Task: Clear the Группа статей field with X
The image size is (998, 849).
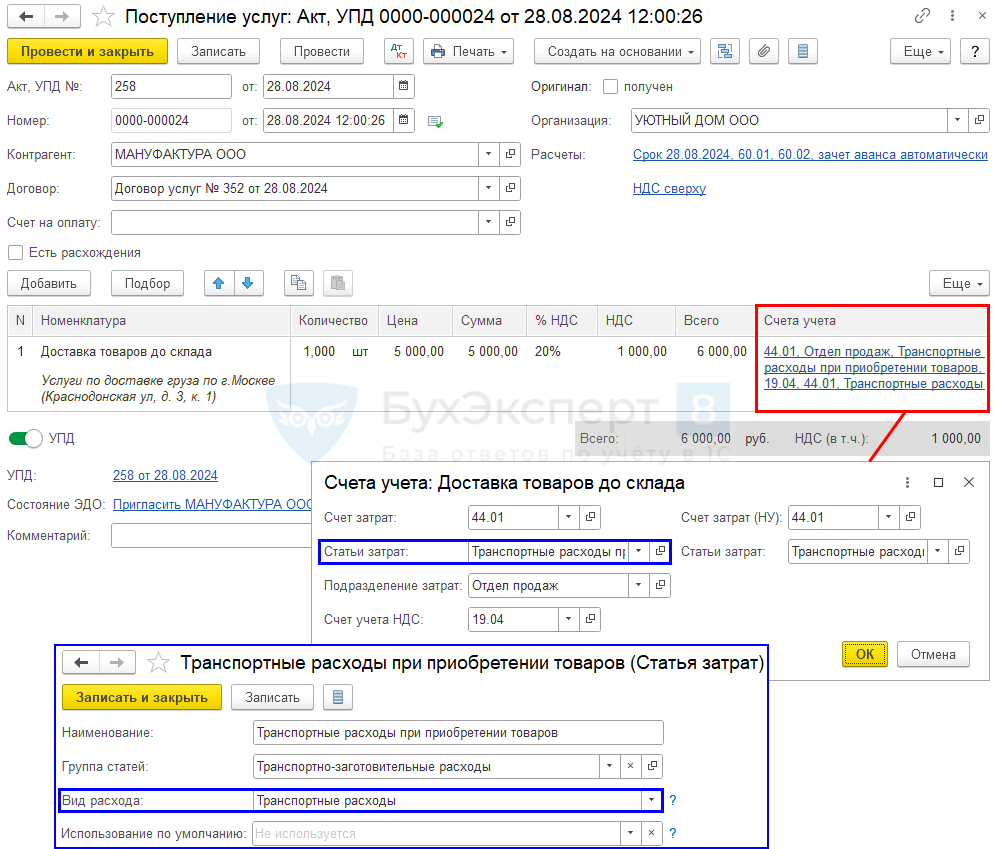Action: (x=630, y=766)
